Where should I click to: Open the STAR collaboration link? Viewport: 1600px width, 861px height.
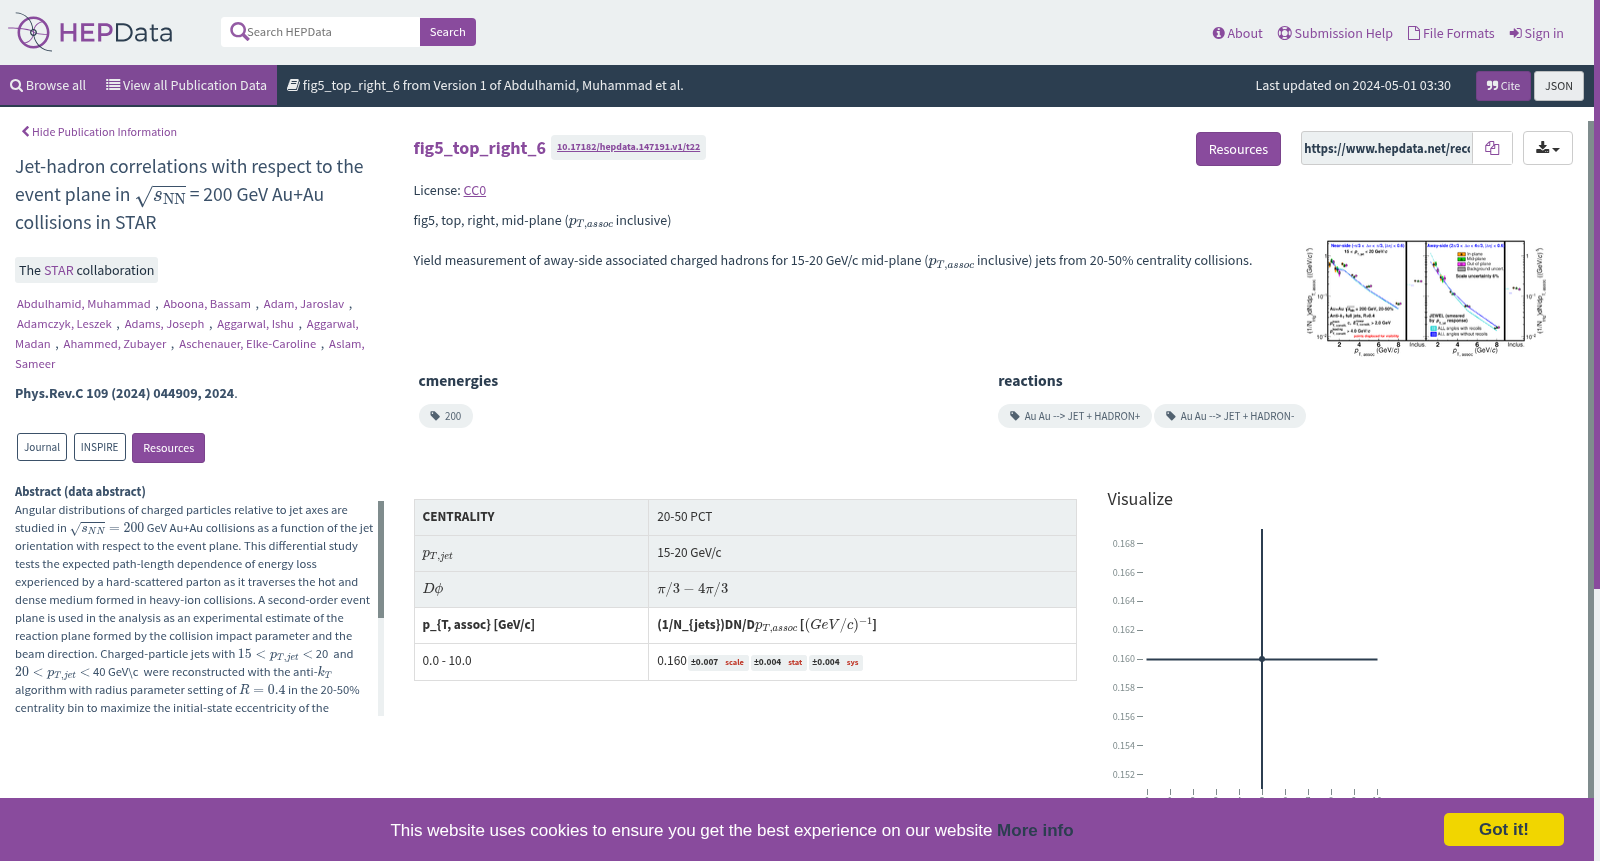[59, 270]
